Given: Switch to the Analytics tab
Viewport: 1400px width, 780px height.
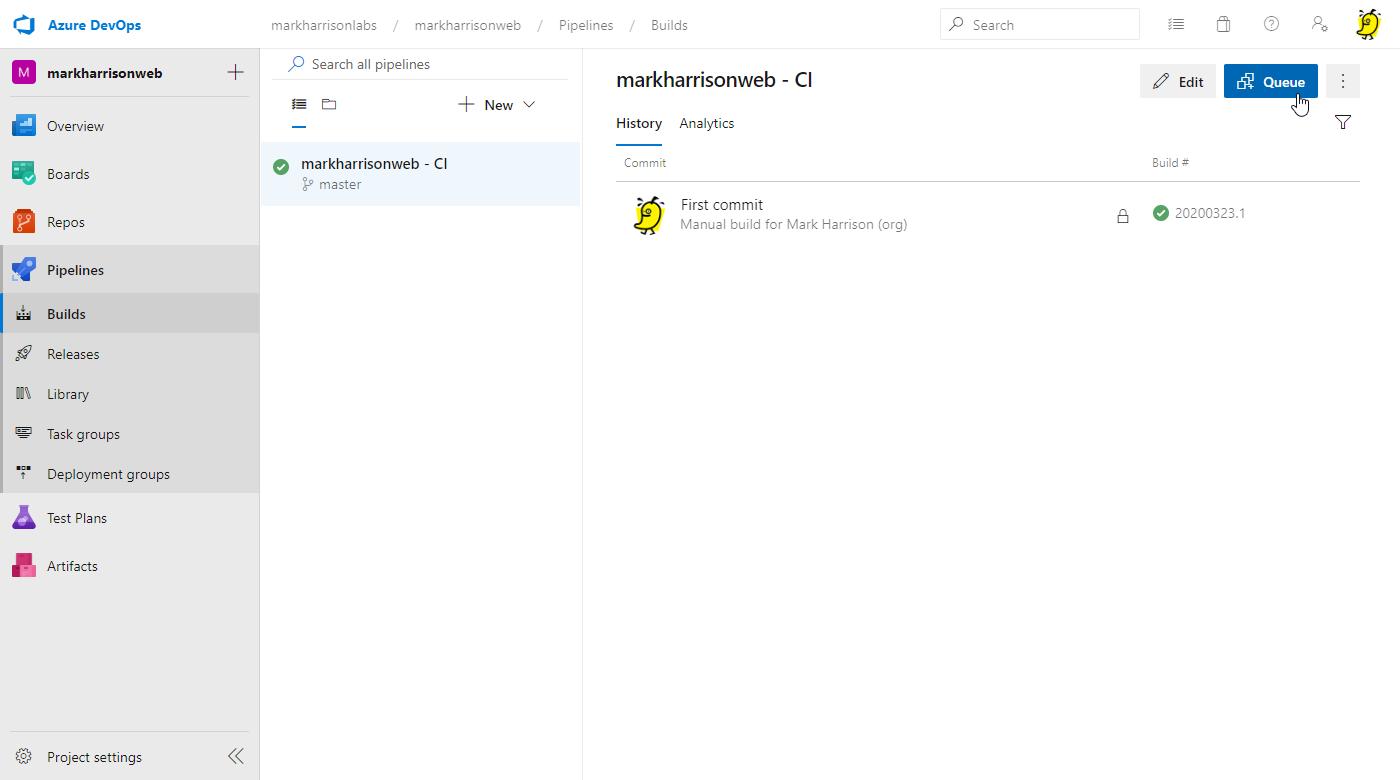Looking at the screenshot, I should click(x=707, y=123).
